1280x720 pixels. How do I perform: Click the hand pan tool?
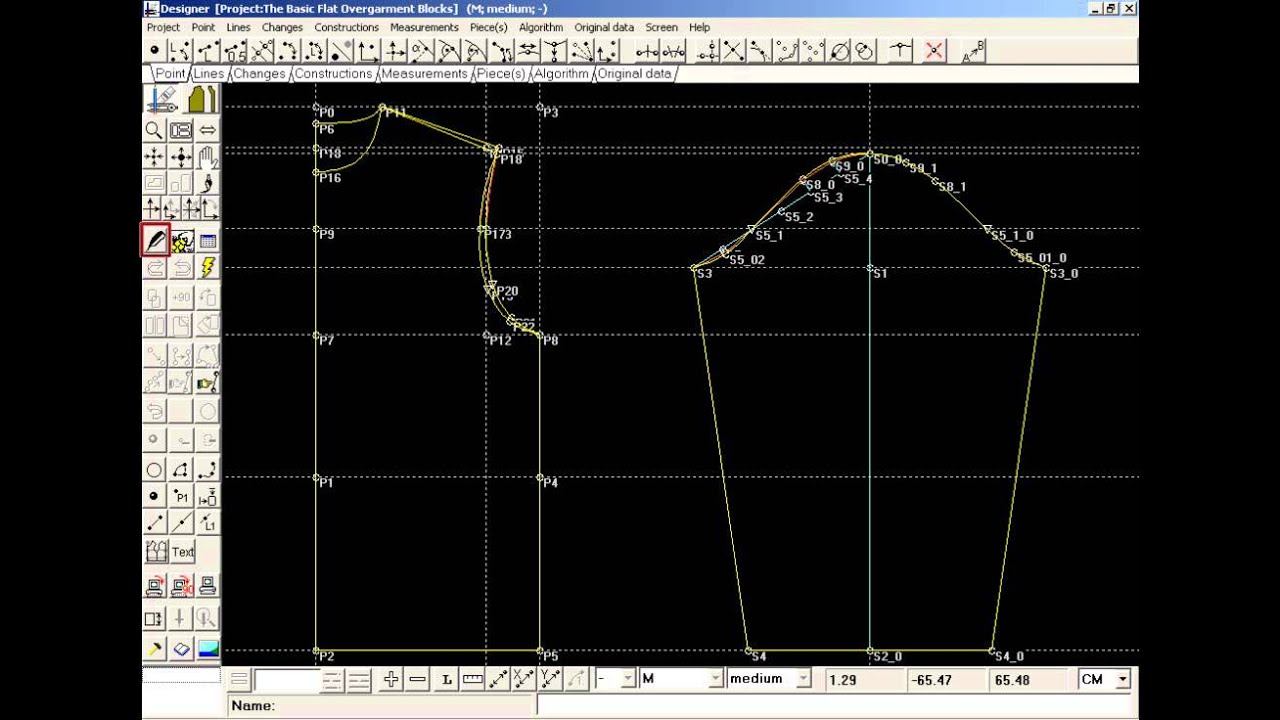pos(208,157)
